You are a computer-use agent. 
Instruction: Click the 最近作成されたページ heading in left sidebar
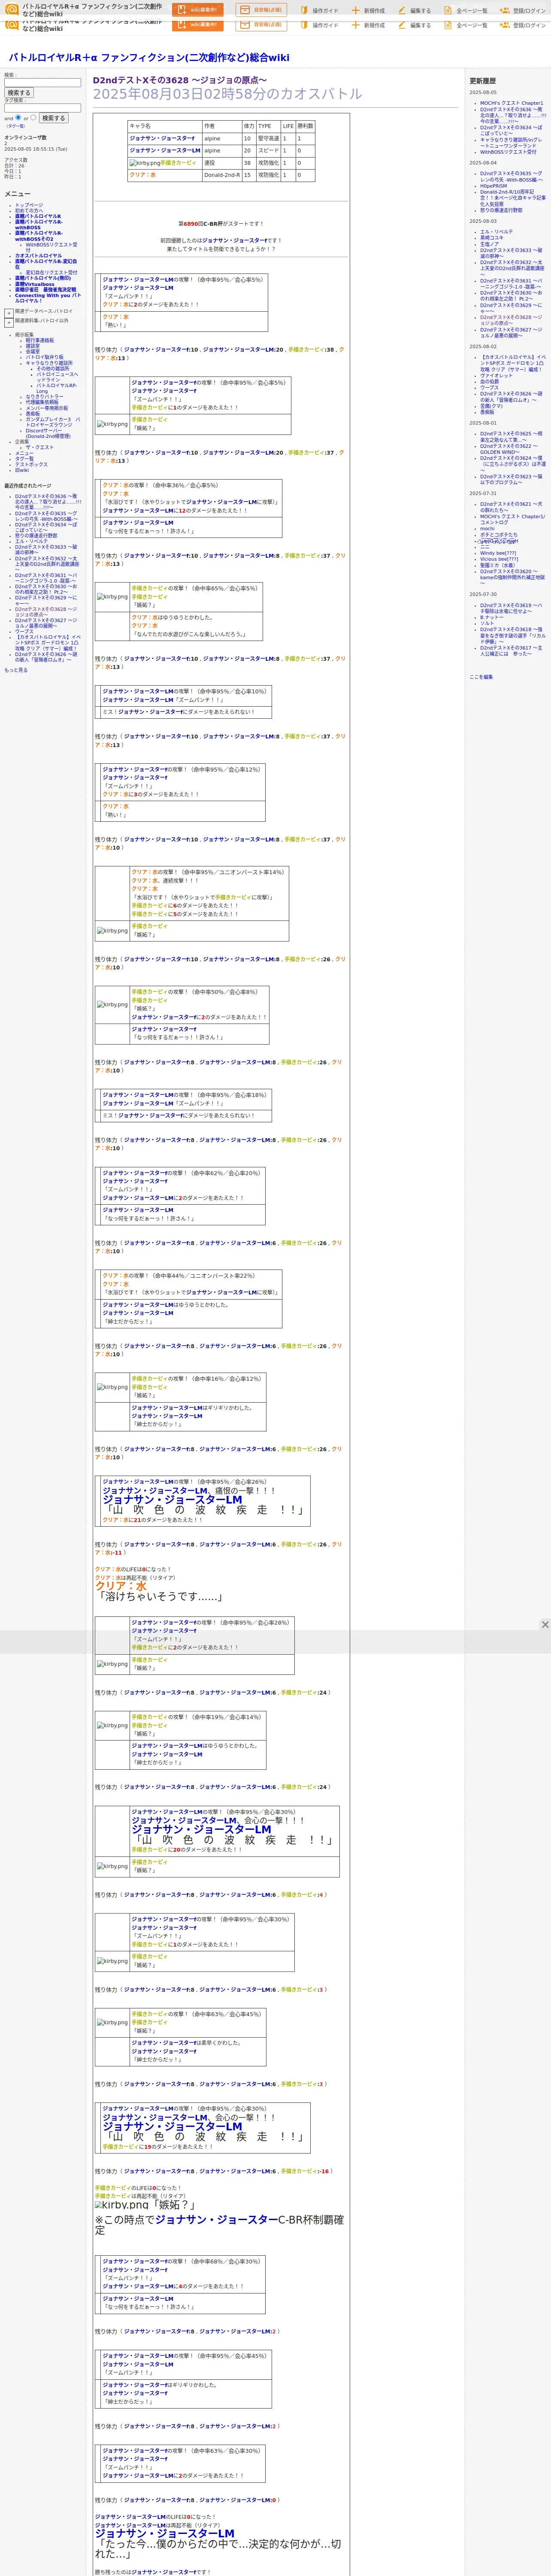click(27, 486)
